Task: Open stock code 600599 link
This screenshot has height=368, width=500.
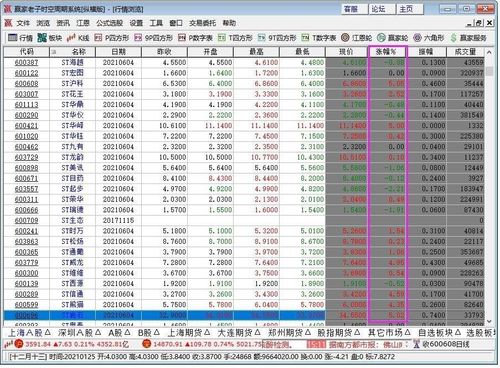Action: point(26,305)
